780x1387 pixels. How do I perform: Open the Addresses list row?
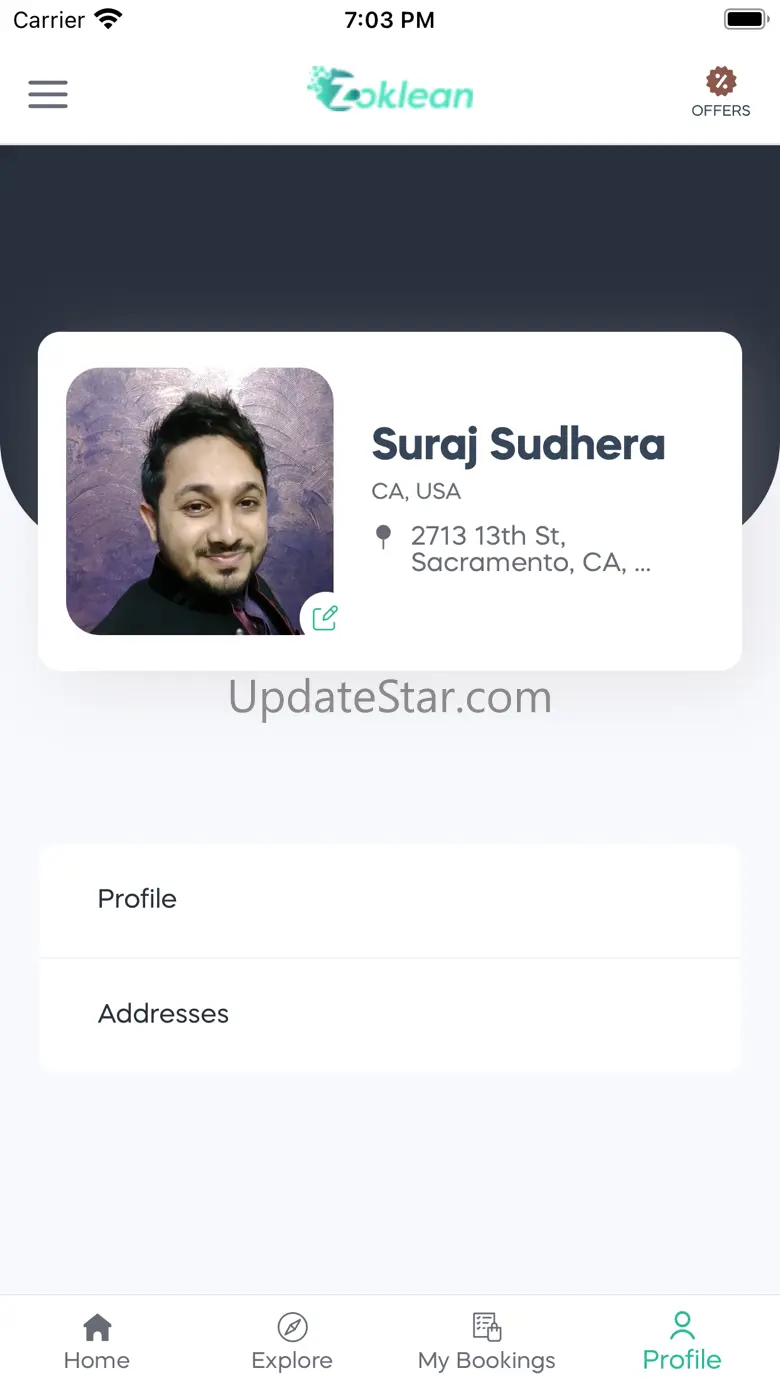[390, 1015]
